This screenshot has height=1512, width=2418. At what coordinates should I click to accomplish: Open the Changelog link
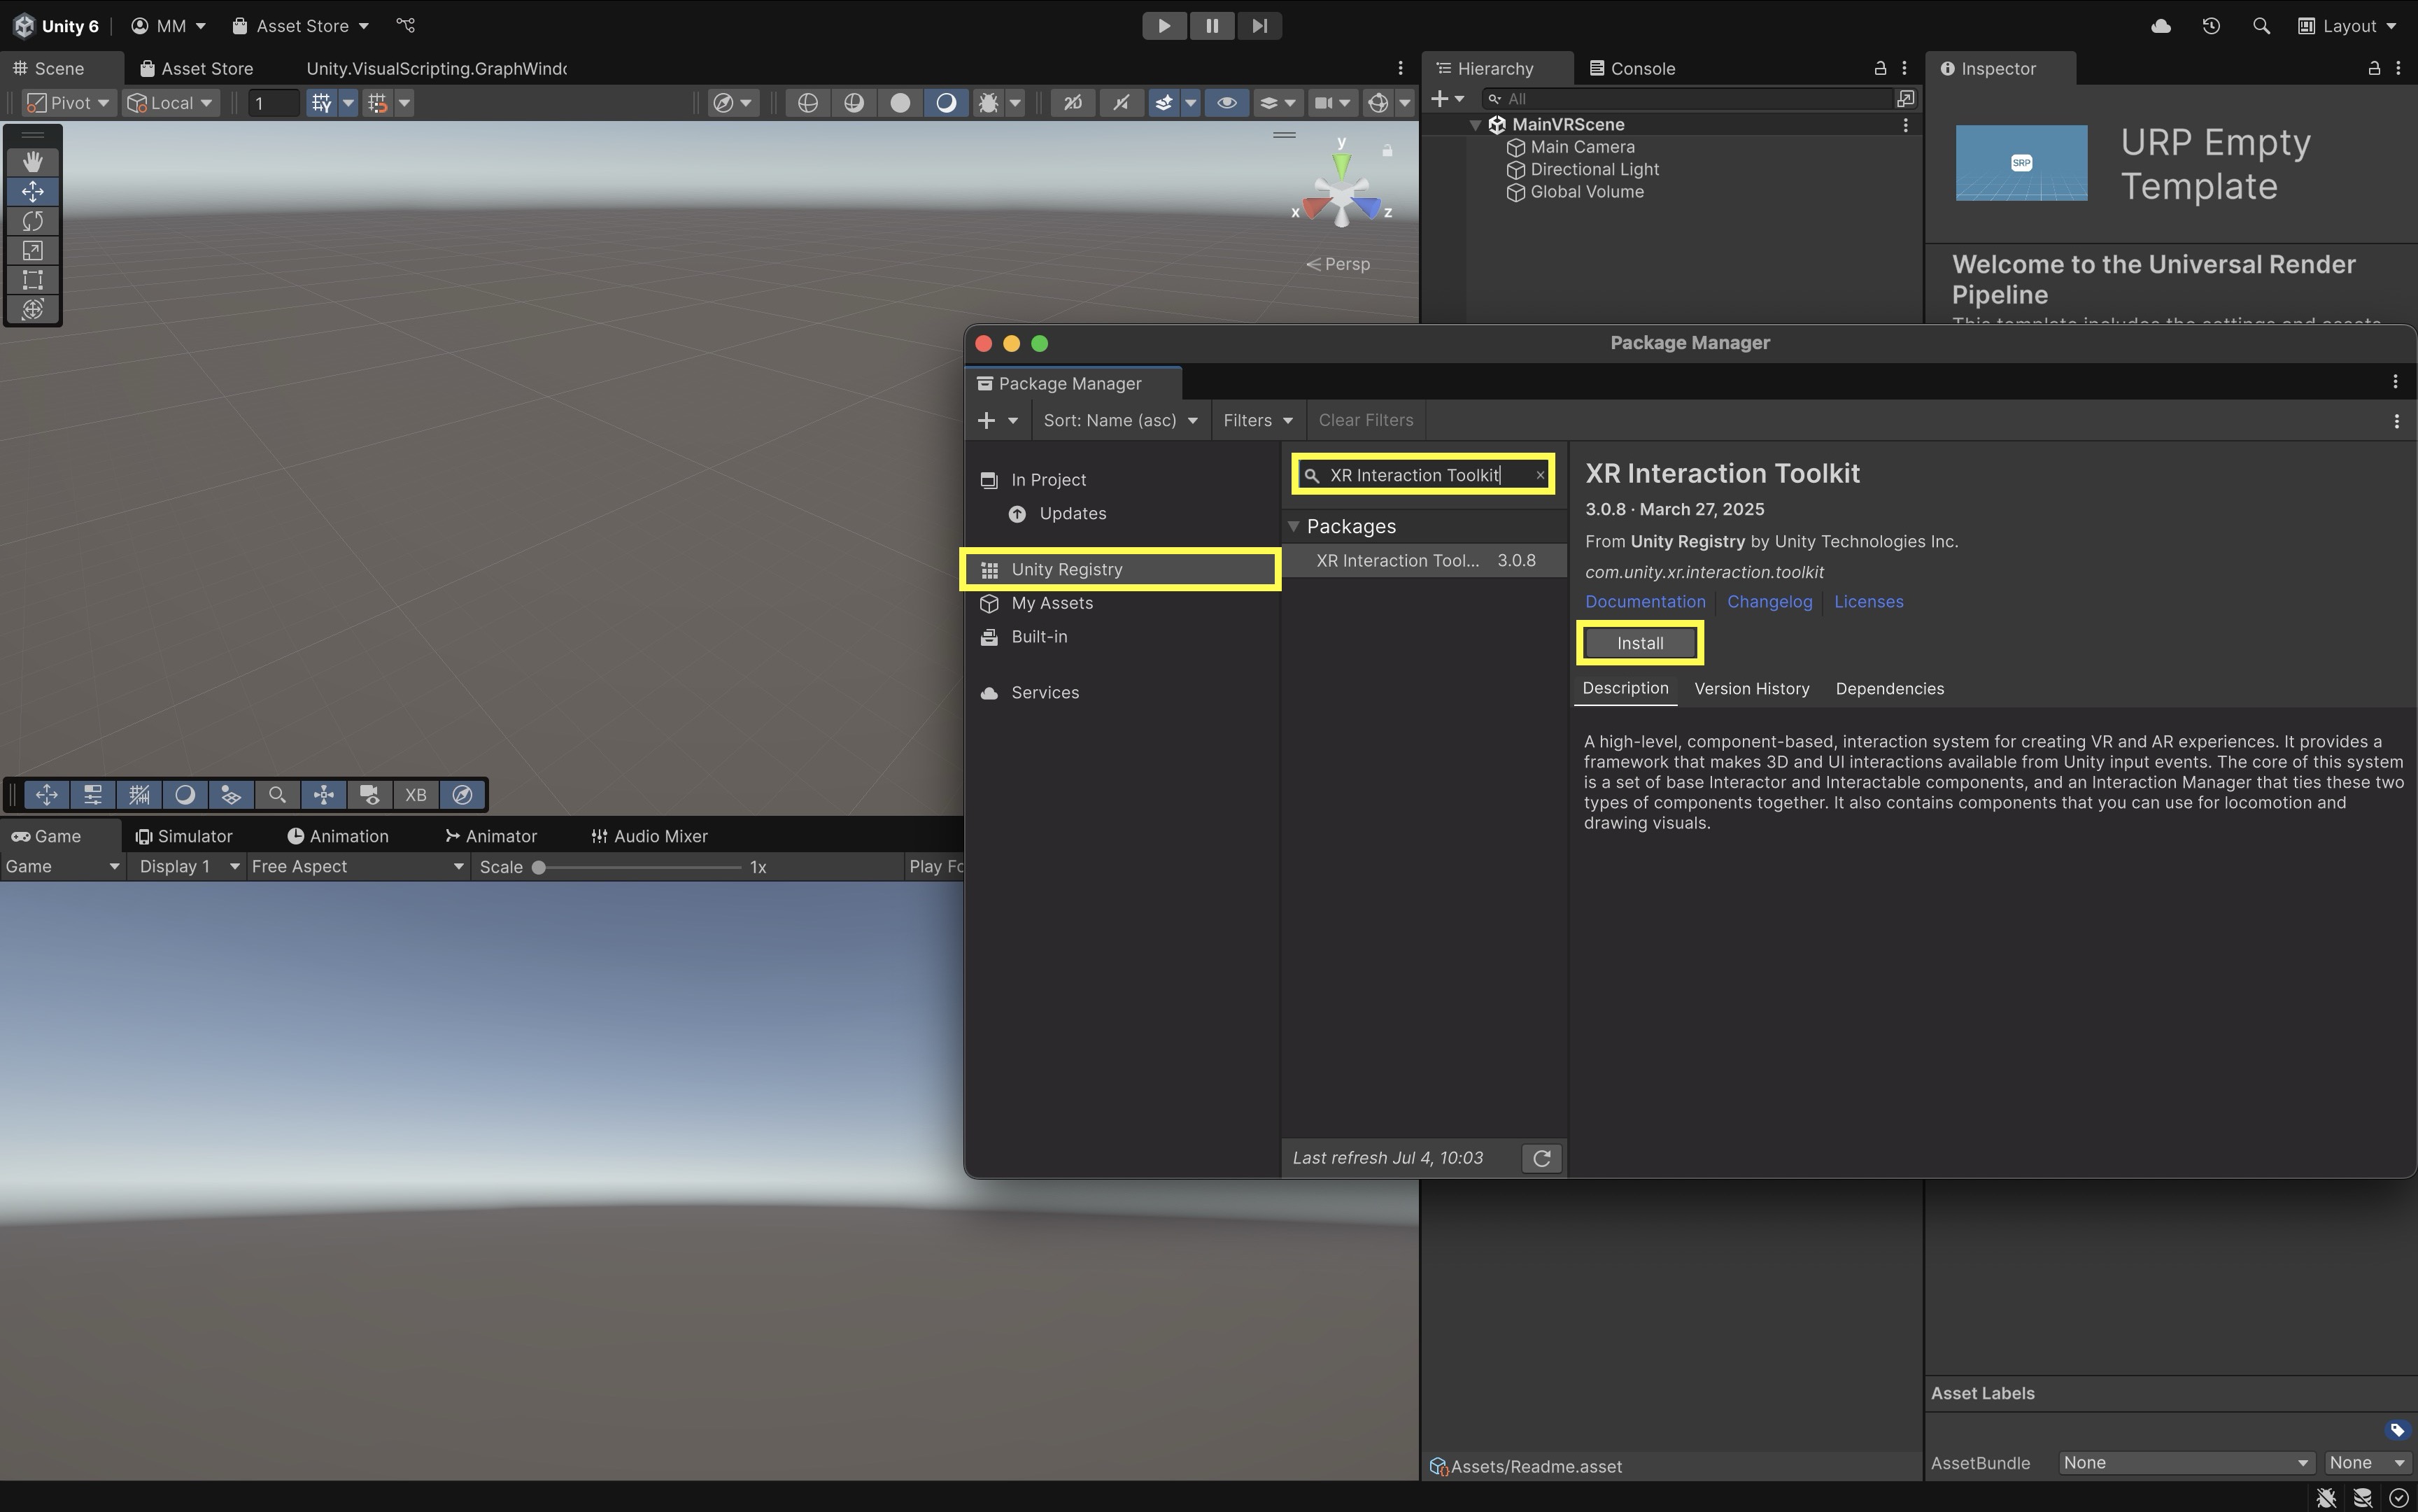(1769, 601)
